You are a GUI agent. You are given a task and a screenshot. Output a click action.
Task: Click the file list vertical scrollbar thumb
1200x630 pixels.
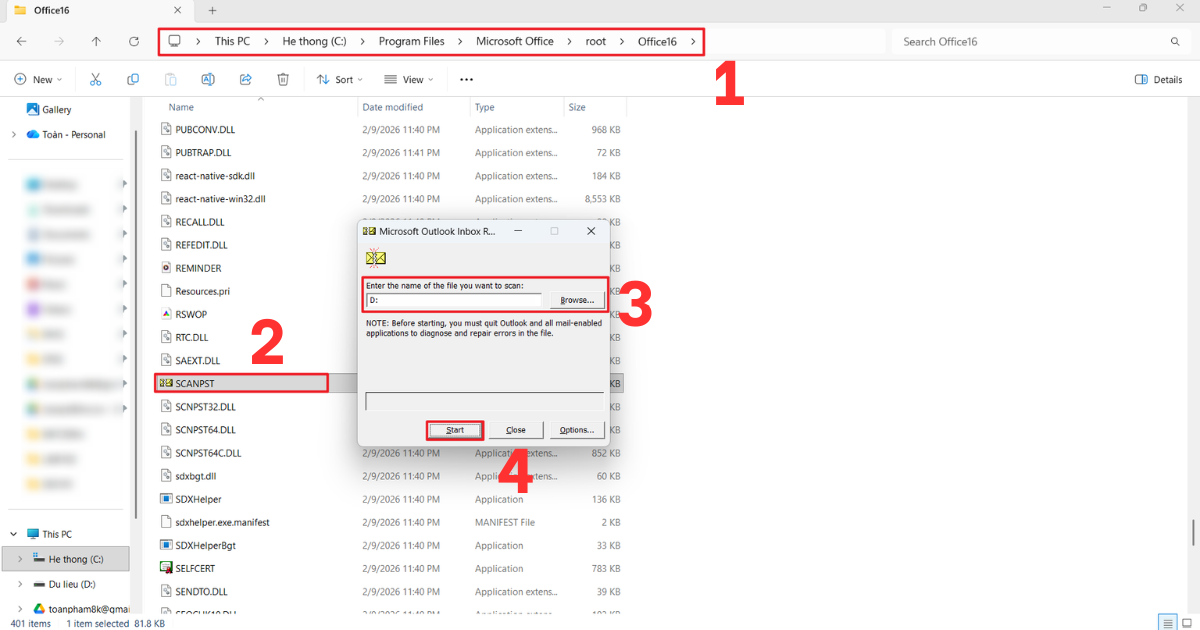pos(1191,533)
